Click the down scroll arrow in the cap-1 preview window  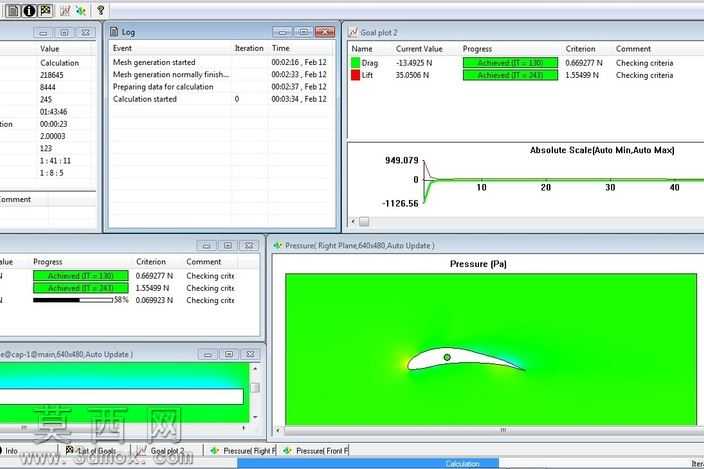pyautogui.click(x=255, y=417)
